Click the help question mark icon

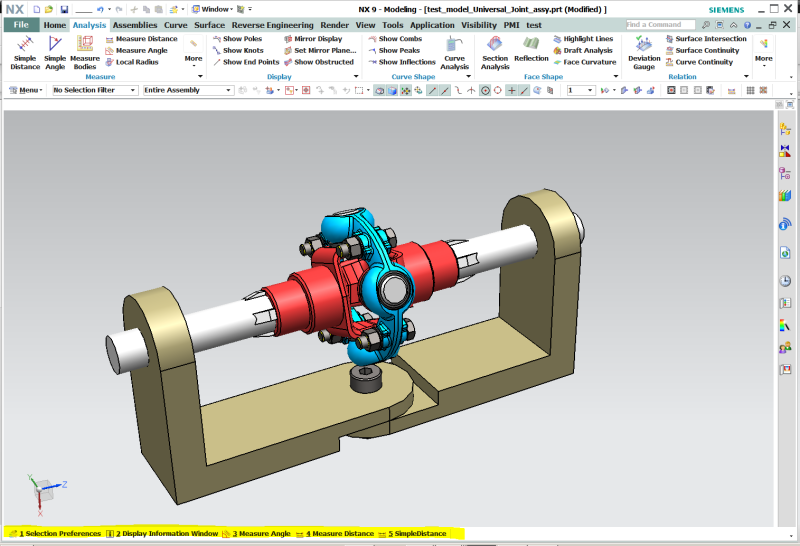pos(747,24)
